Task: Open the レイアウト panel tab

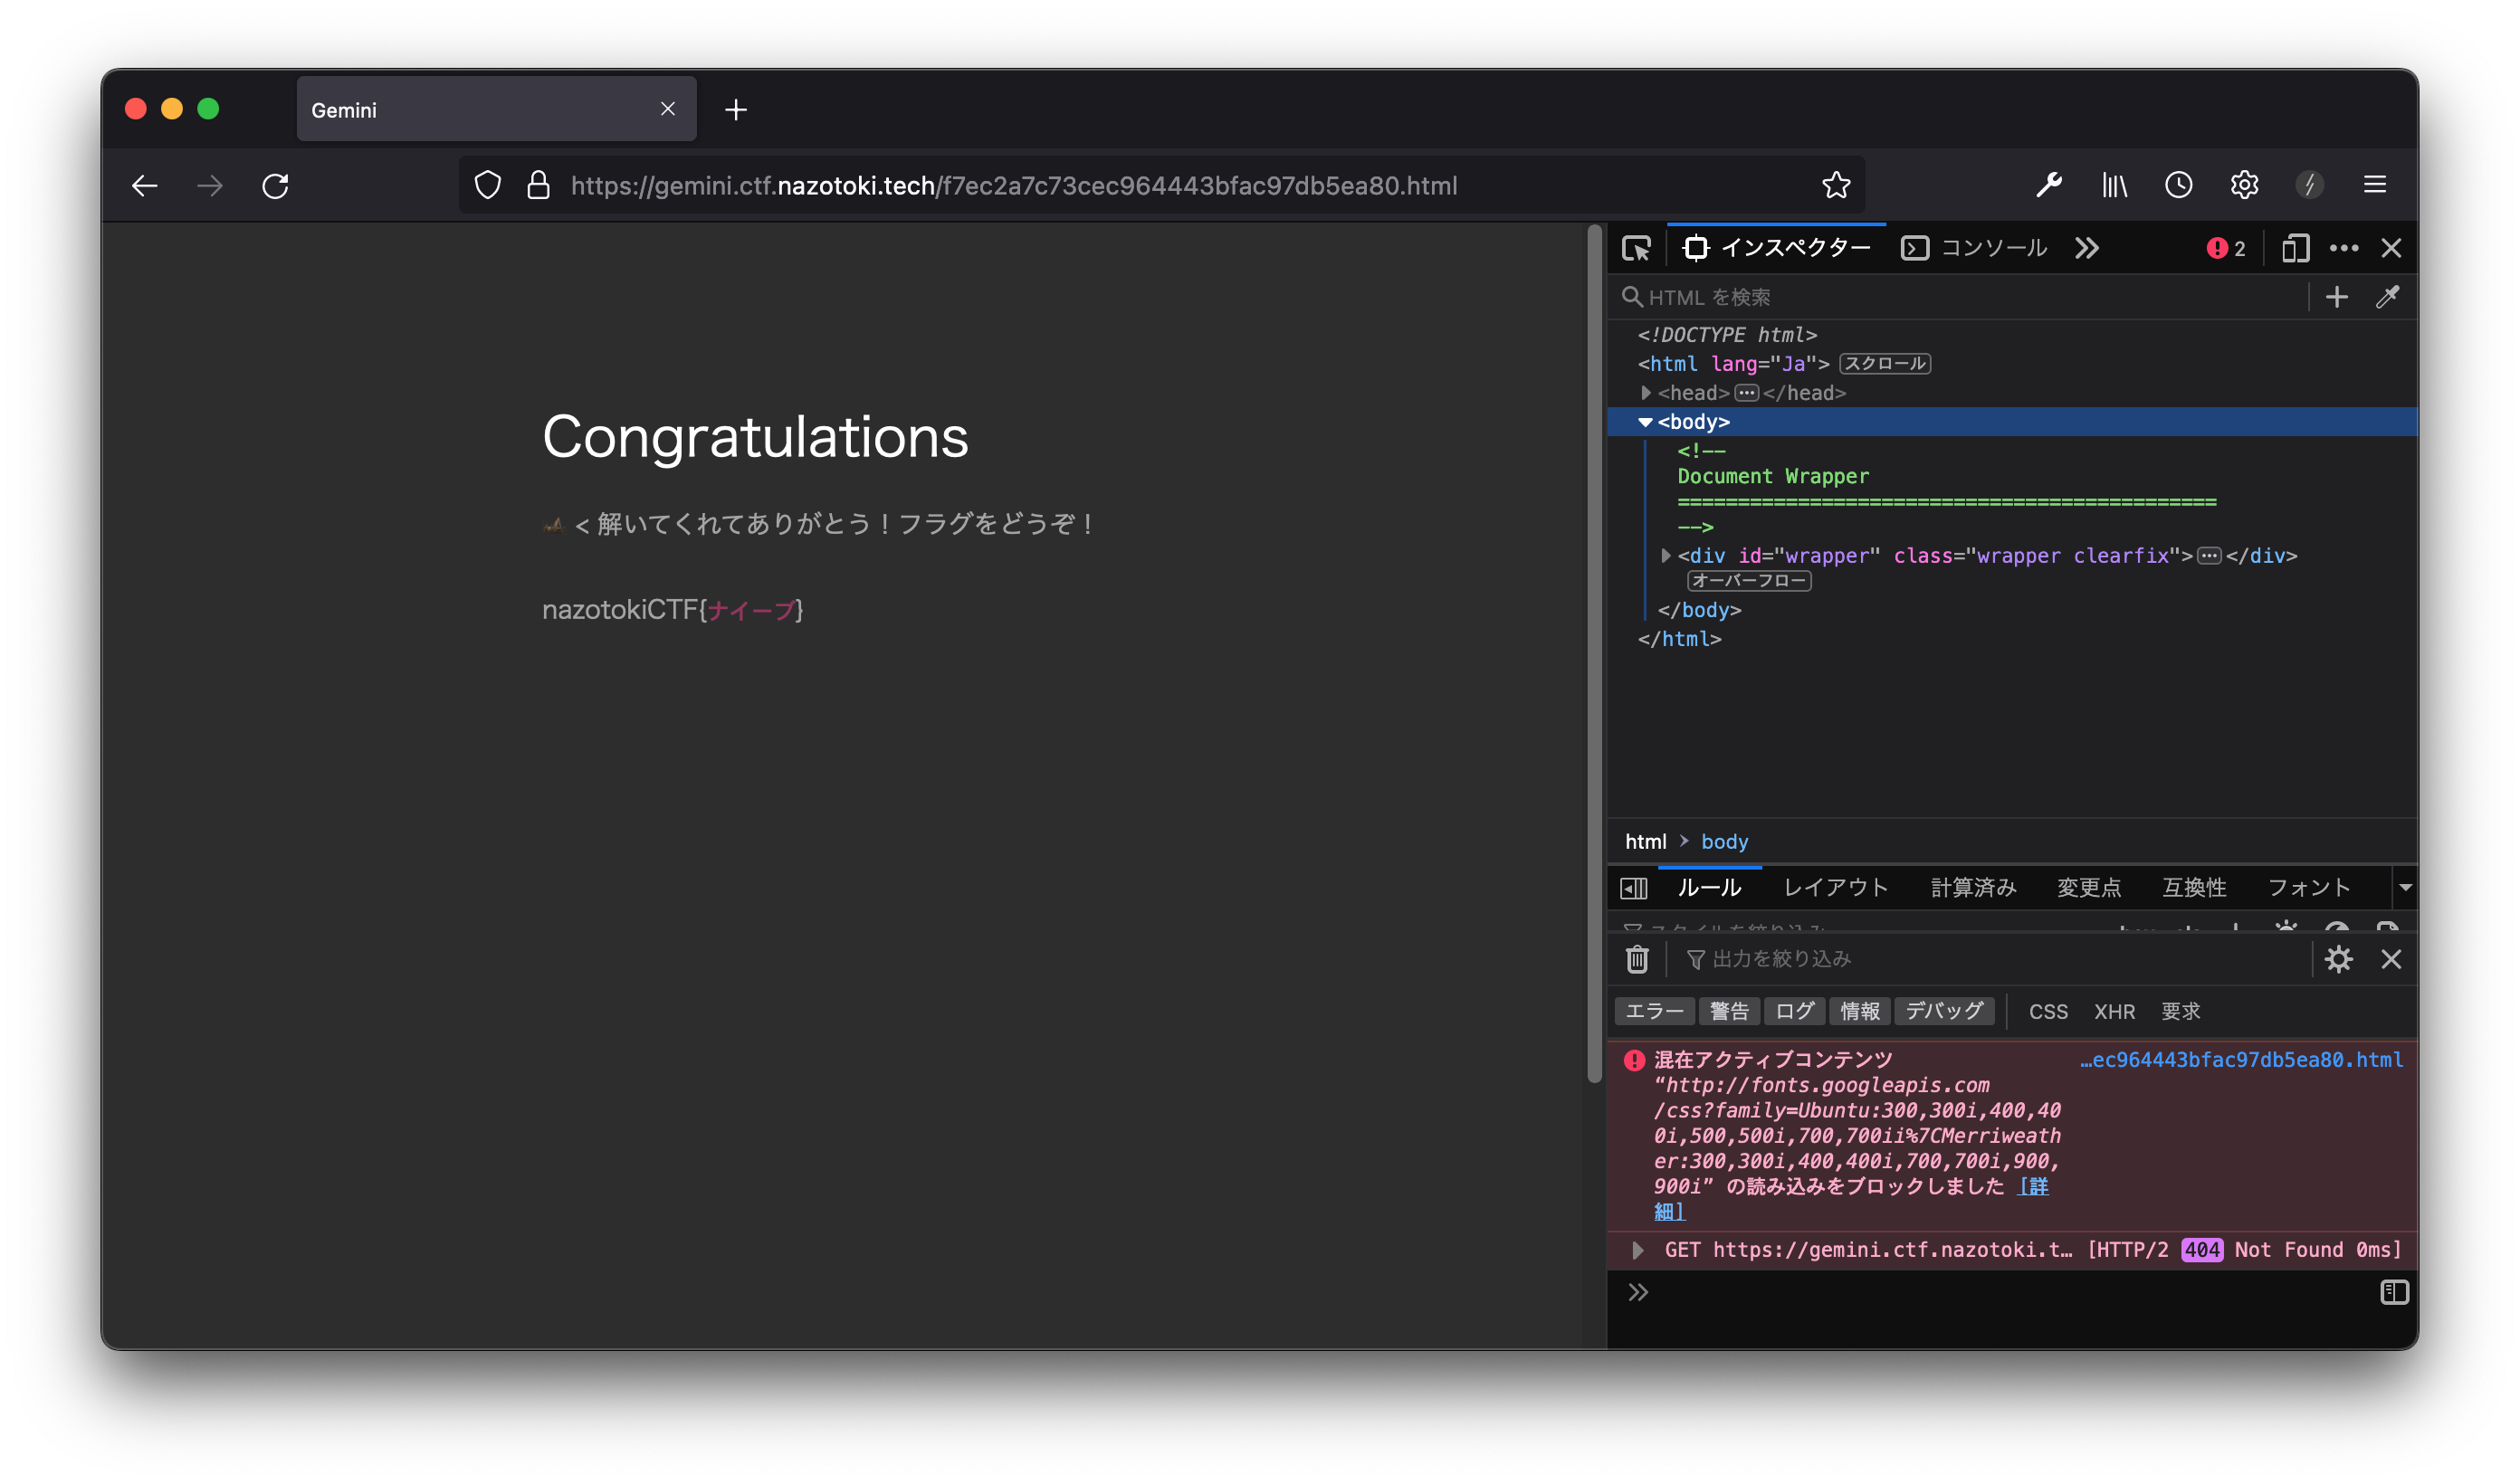Action: (1835, 887)
